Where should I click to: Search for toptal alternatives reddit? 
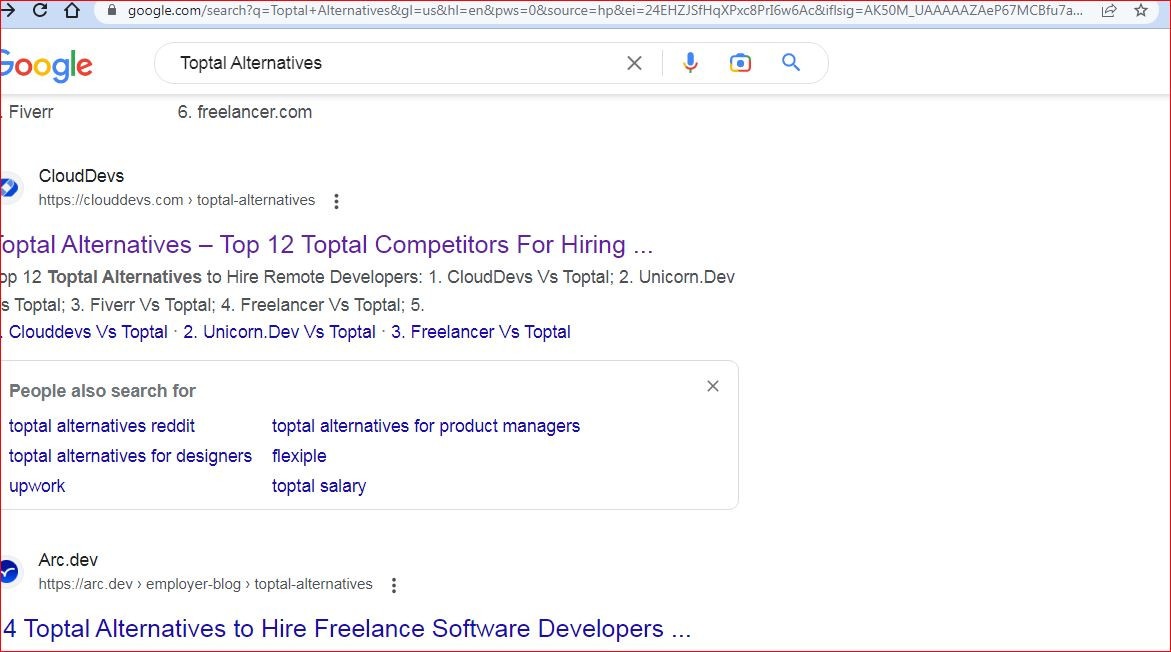pos(102,426)
